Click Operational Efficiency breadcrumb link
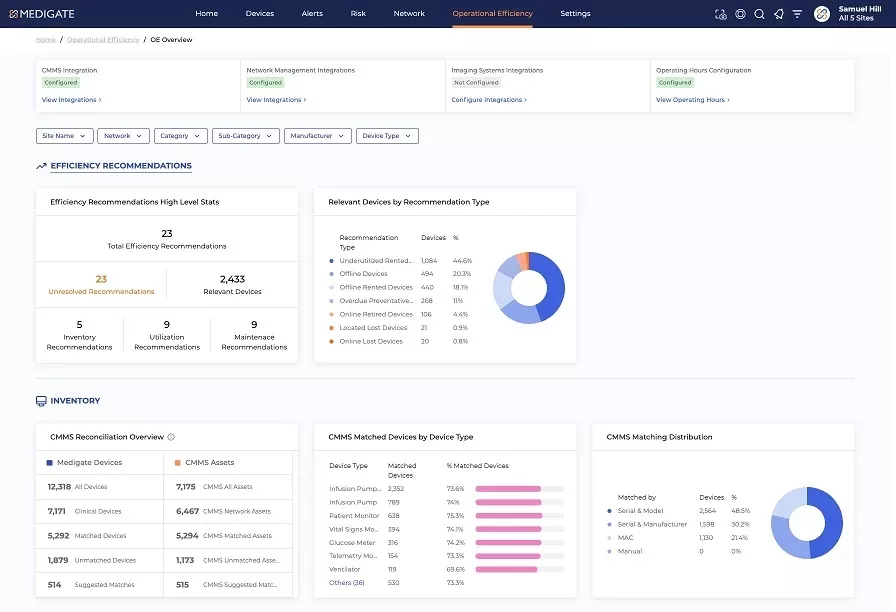Image resolution: width=896 pixels, height=612 pixels. coord(103,40)
